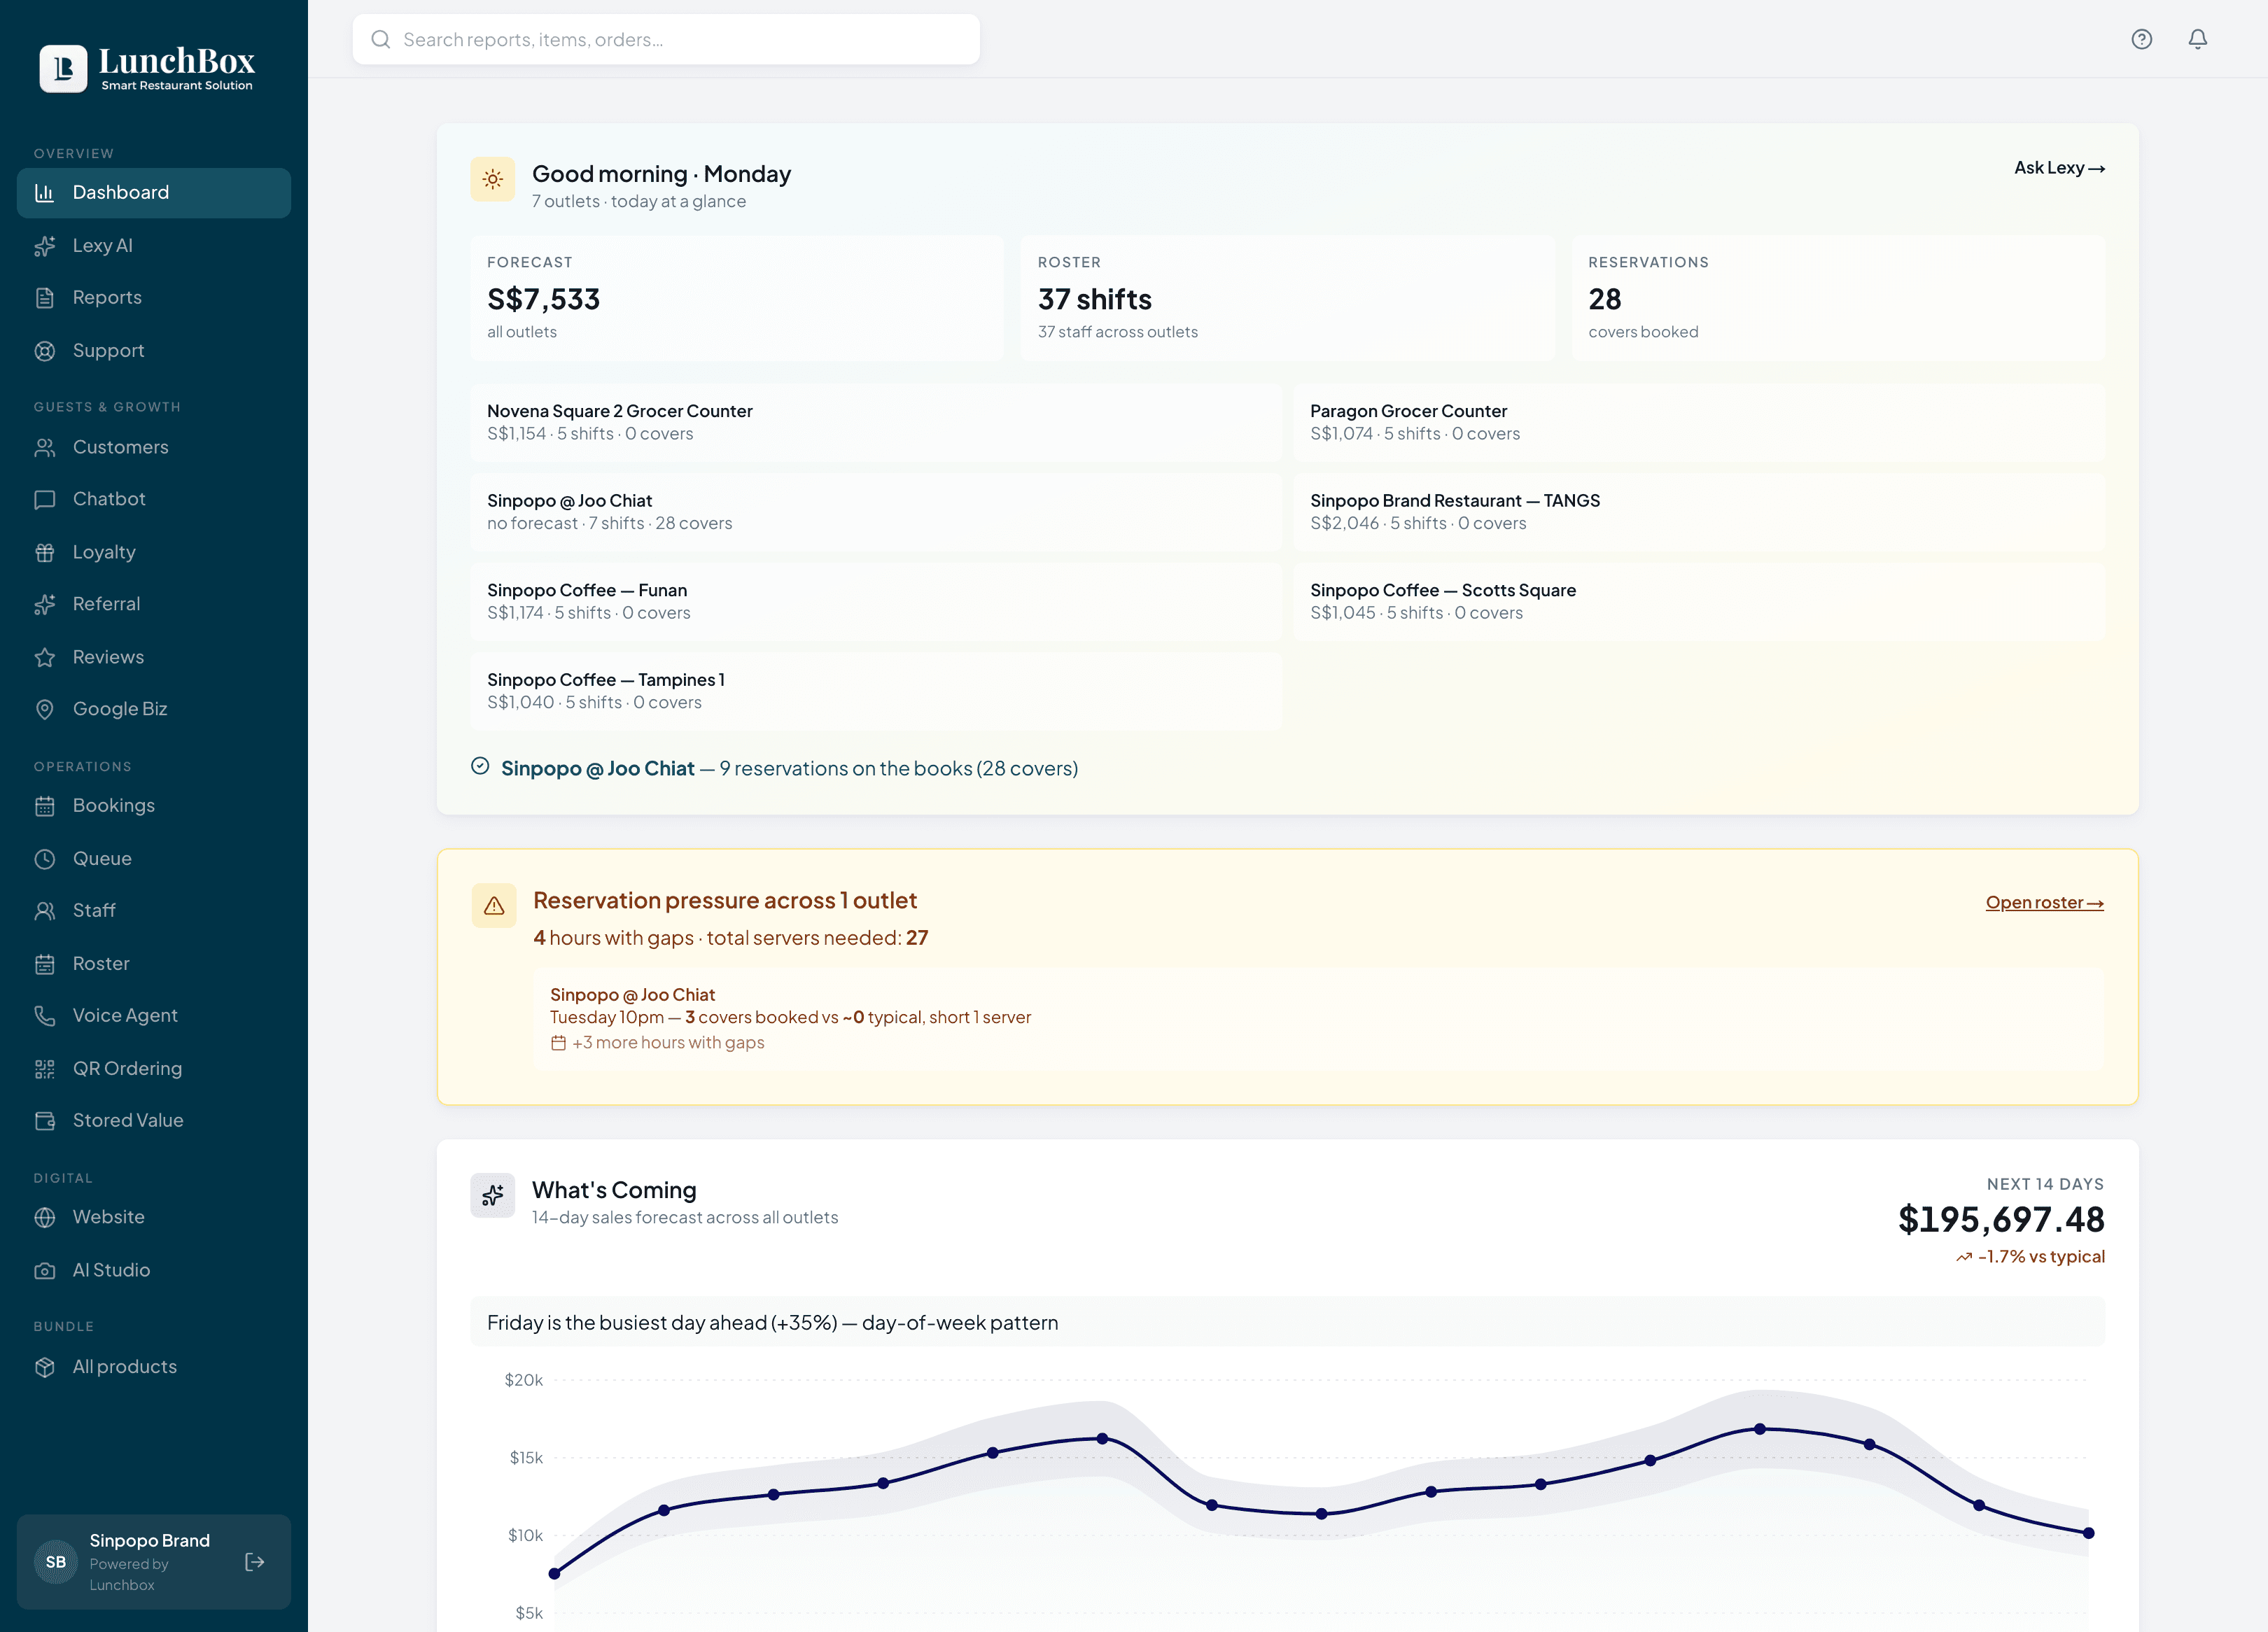Click the Open roster link

(x=2044, y=902)
